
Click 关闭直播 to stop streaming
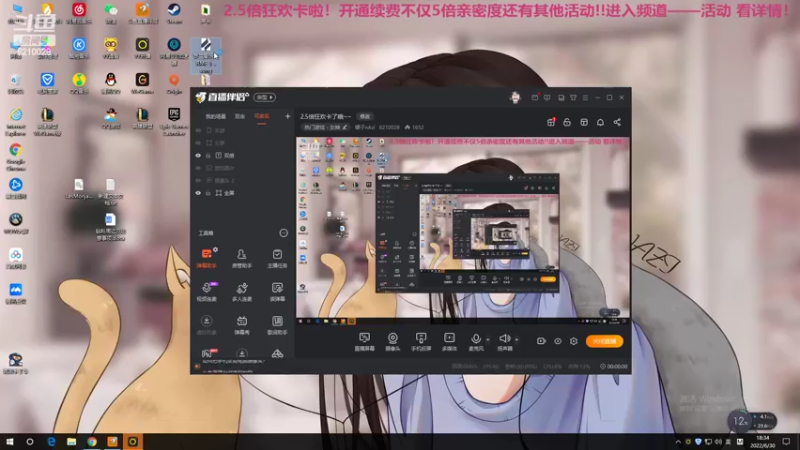(x=605, y=341)
